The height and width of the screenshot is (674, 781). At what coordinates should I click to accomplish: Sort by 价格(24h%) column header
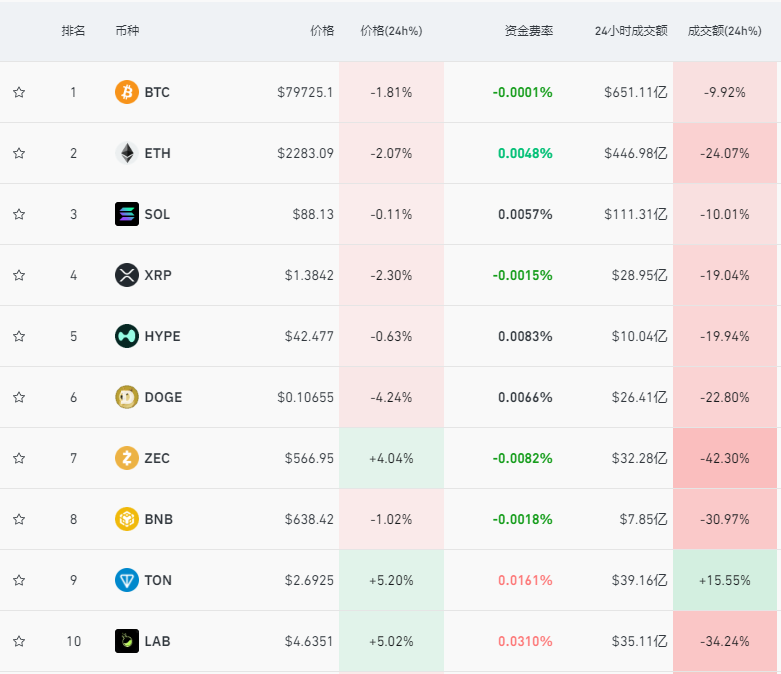(391, 31)
